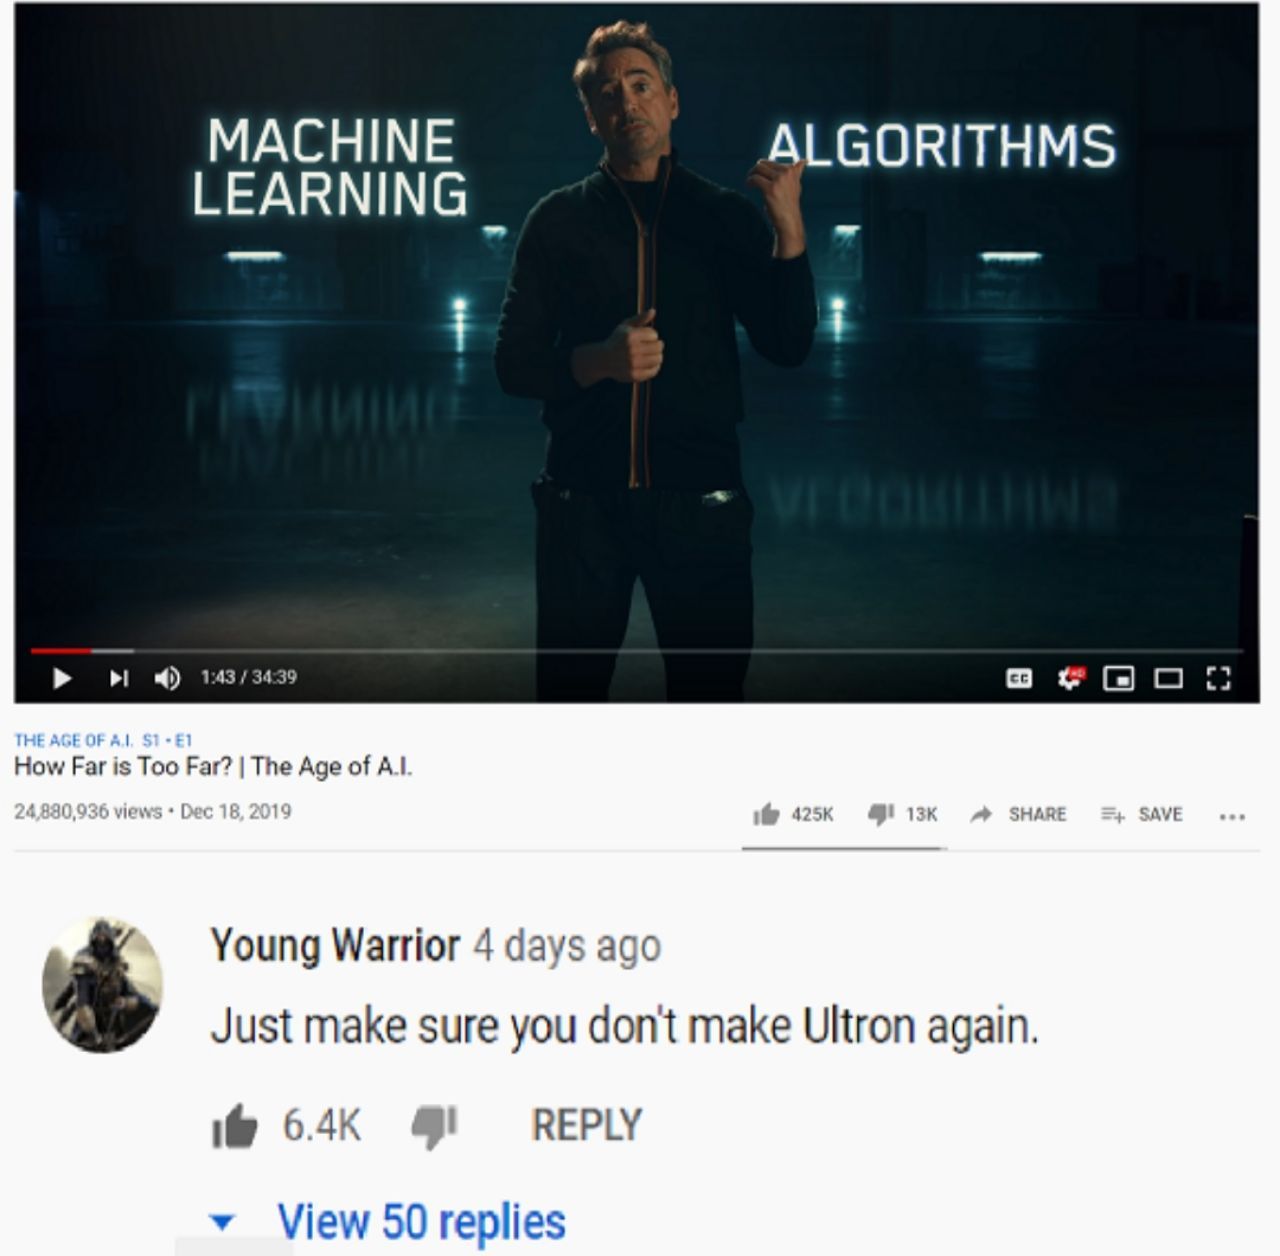
Task: Open Young Warrior's profile avatar
Action: click(x=101, y=984)
